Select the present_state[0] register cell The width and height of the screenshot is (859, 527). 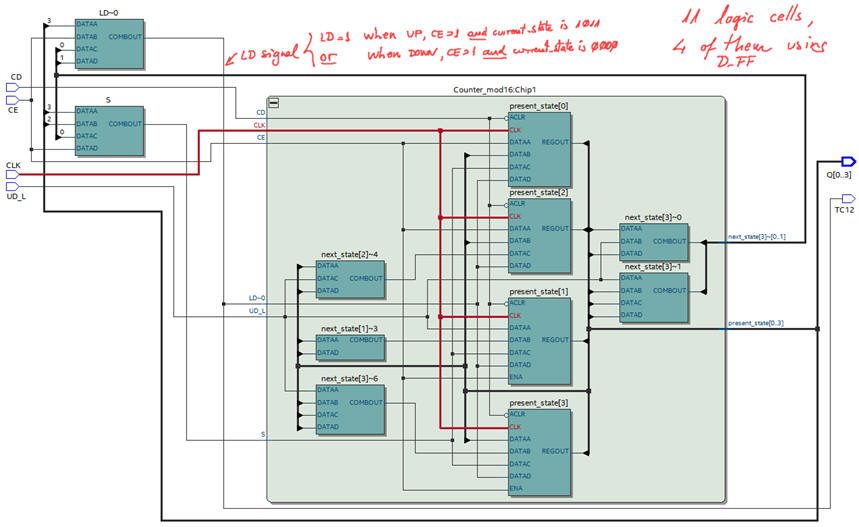540,149
